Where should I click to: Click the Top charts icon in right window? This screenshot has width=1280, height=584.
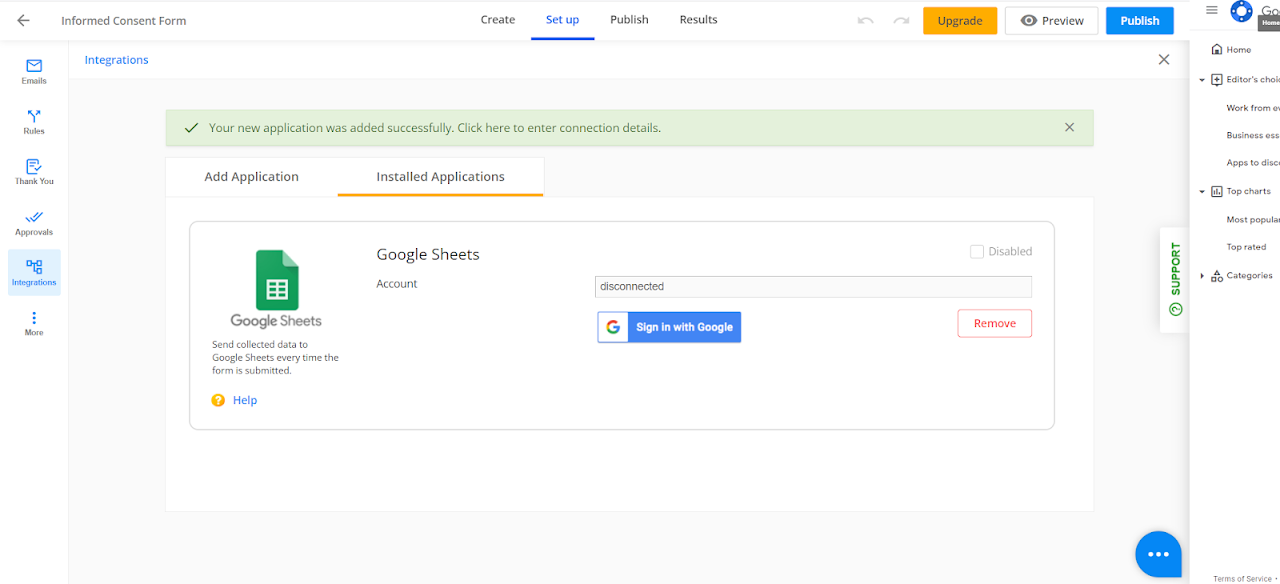(1217, 191)
